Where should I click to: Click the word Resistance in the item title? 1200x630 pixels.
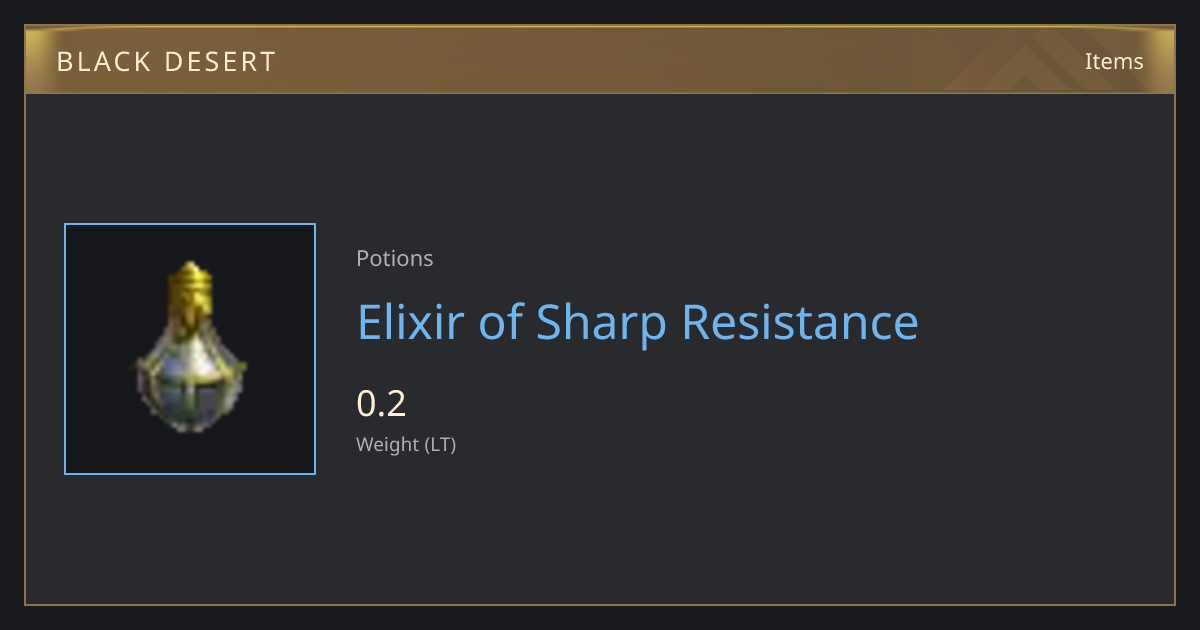[x=800, y=322]
